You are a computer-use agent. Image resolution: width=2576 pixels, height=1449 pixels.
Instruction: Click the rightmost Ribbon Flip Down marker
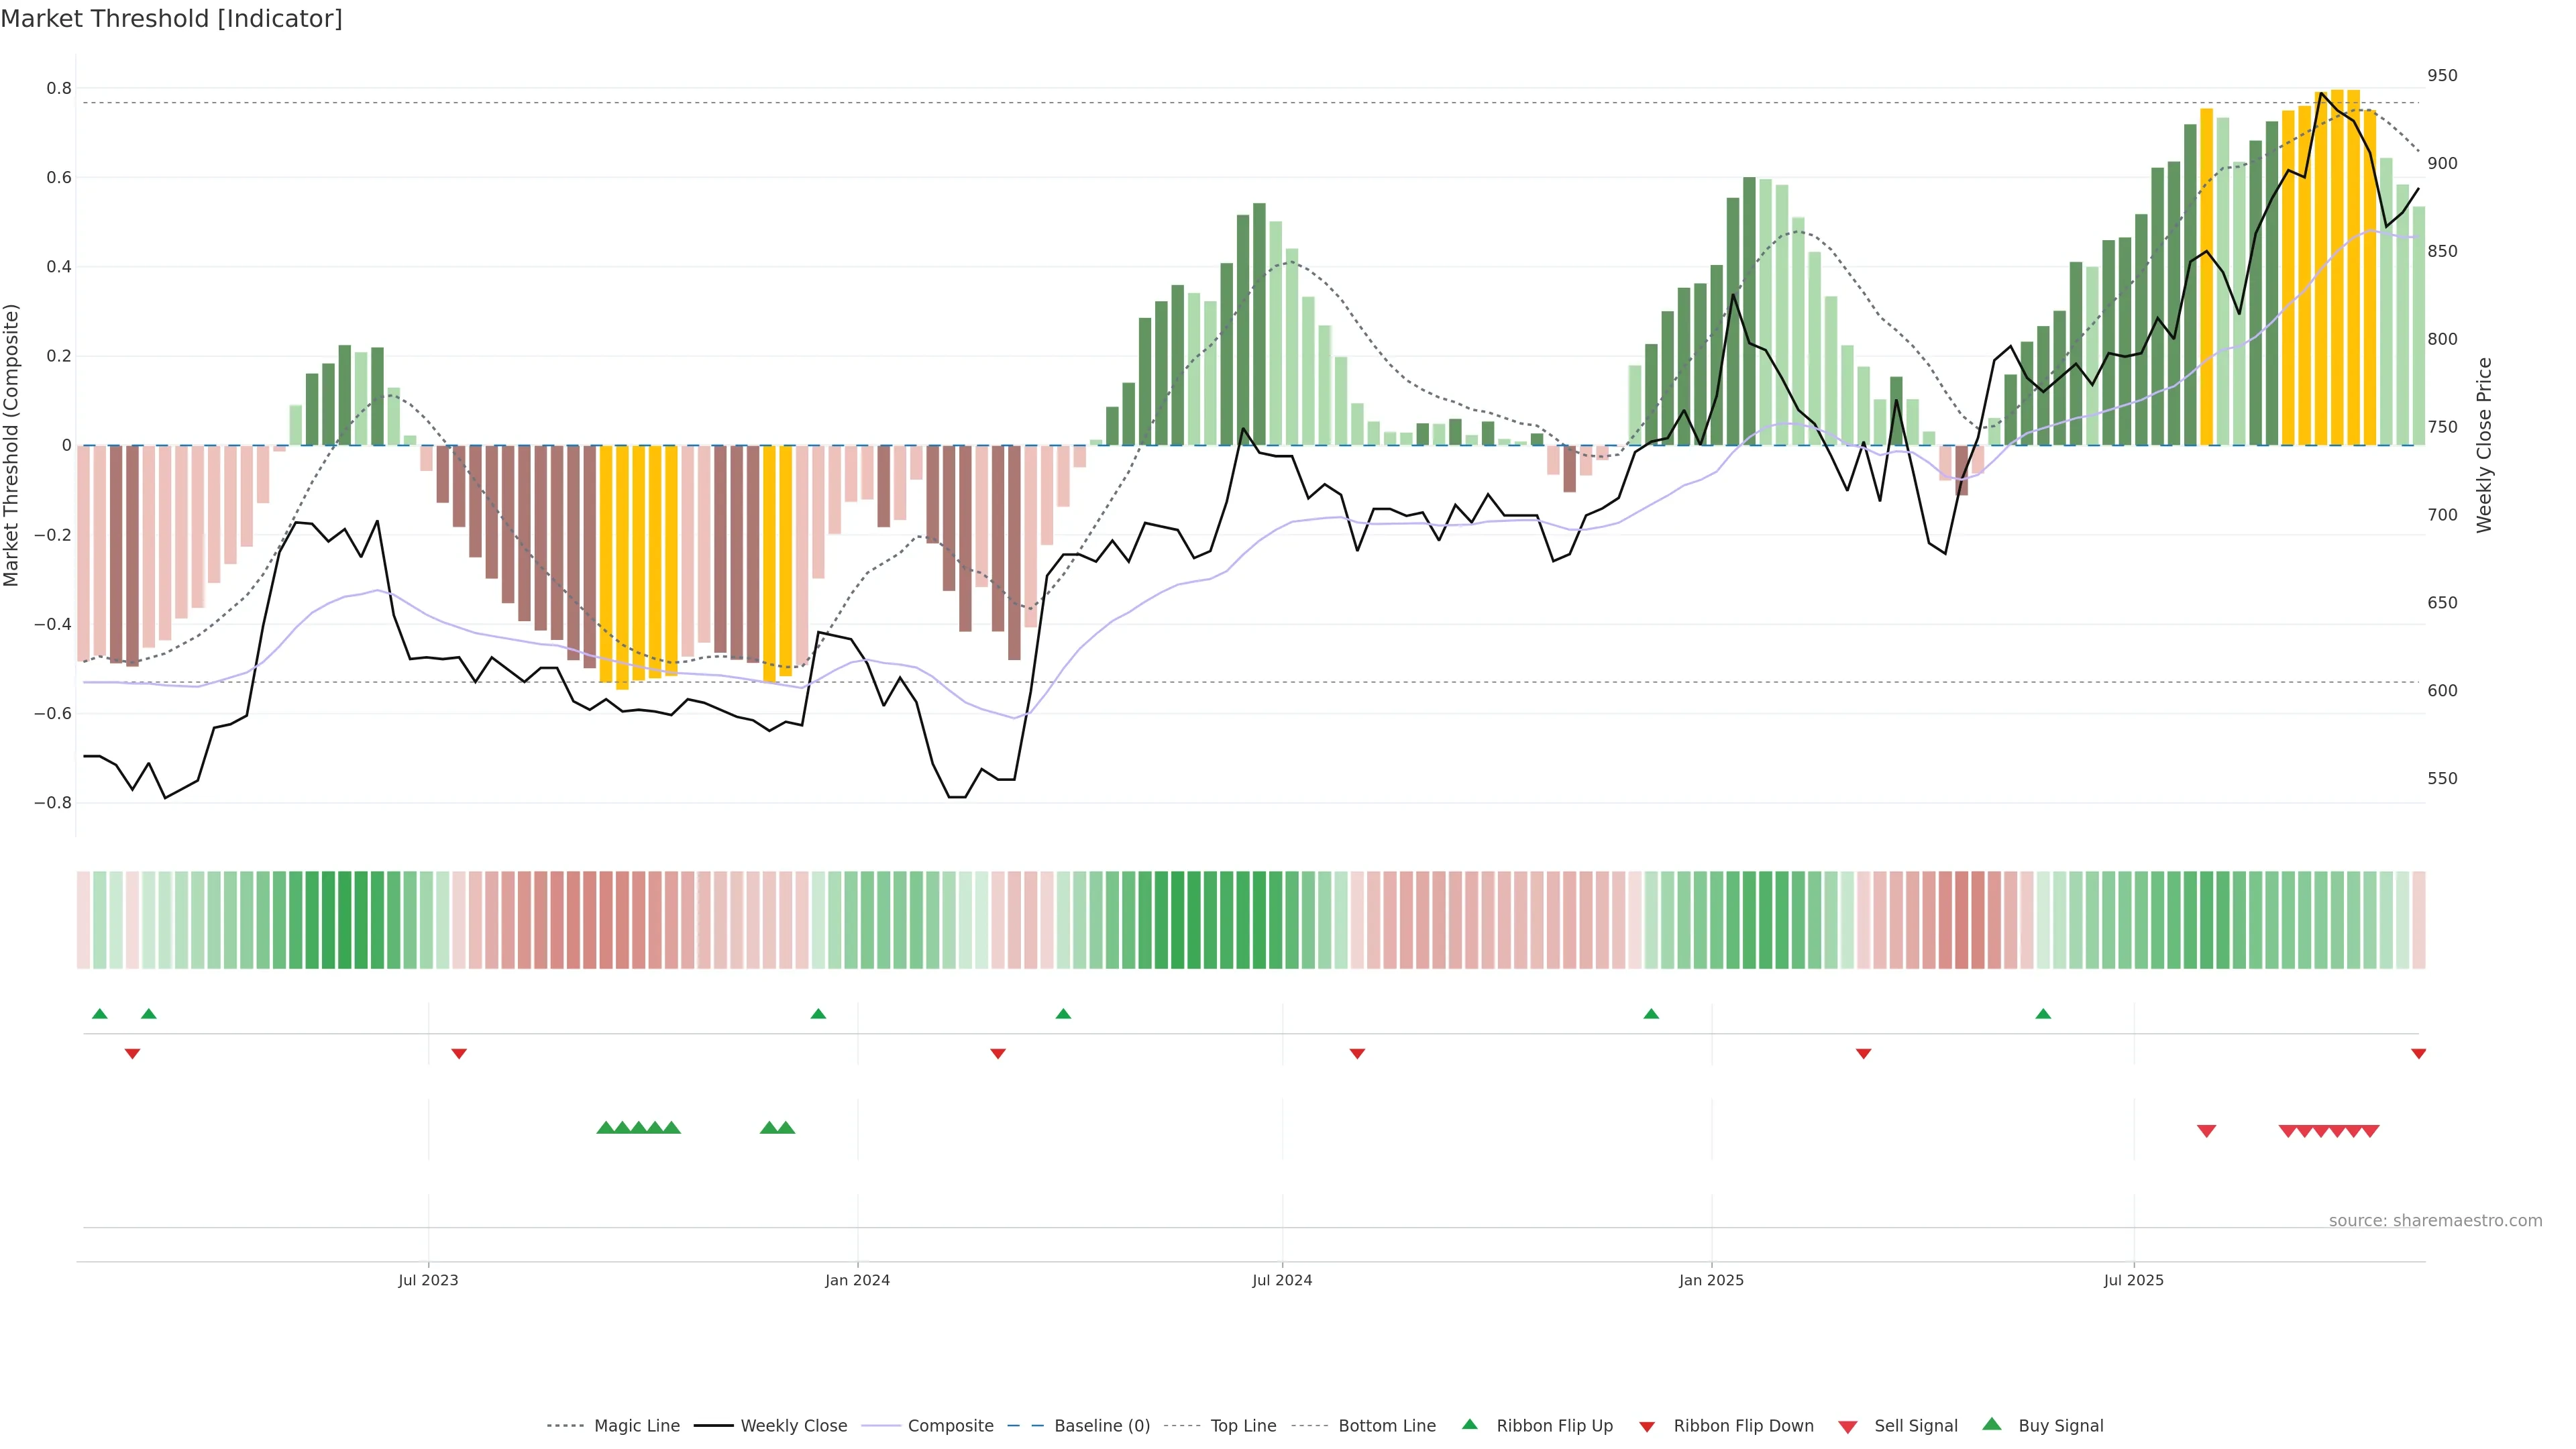[x=2418, y=1053]
